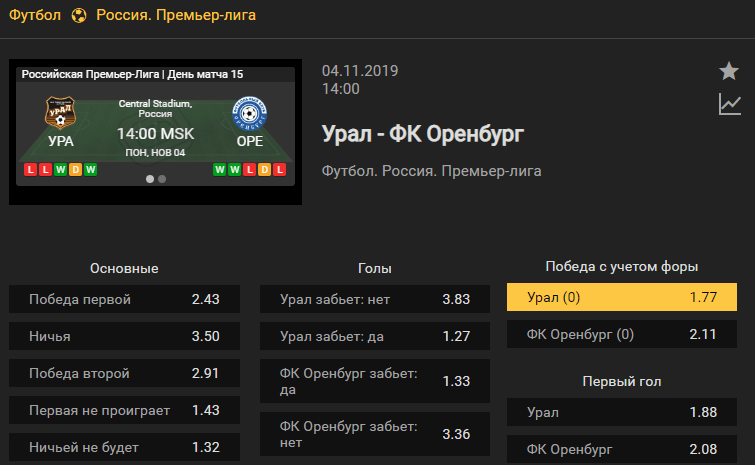755x465 pixels.
Task: Deselect highlighted Урал (0) 1.77 bet
Action: coord(622,297)
